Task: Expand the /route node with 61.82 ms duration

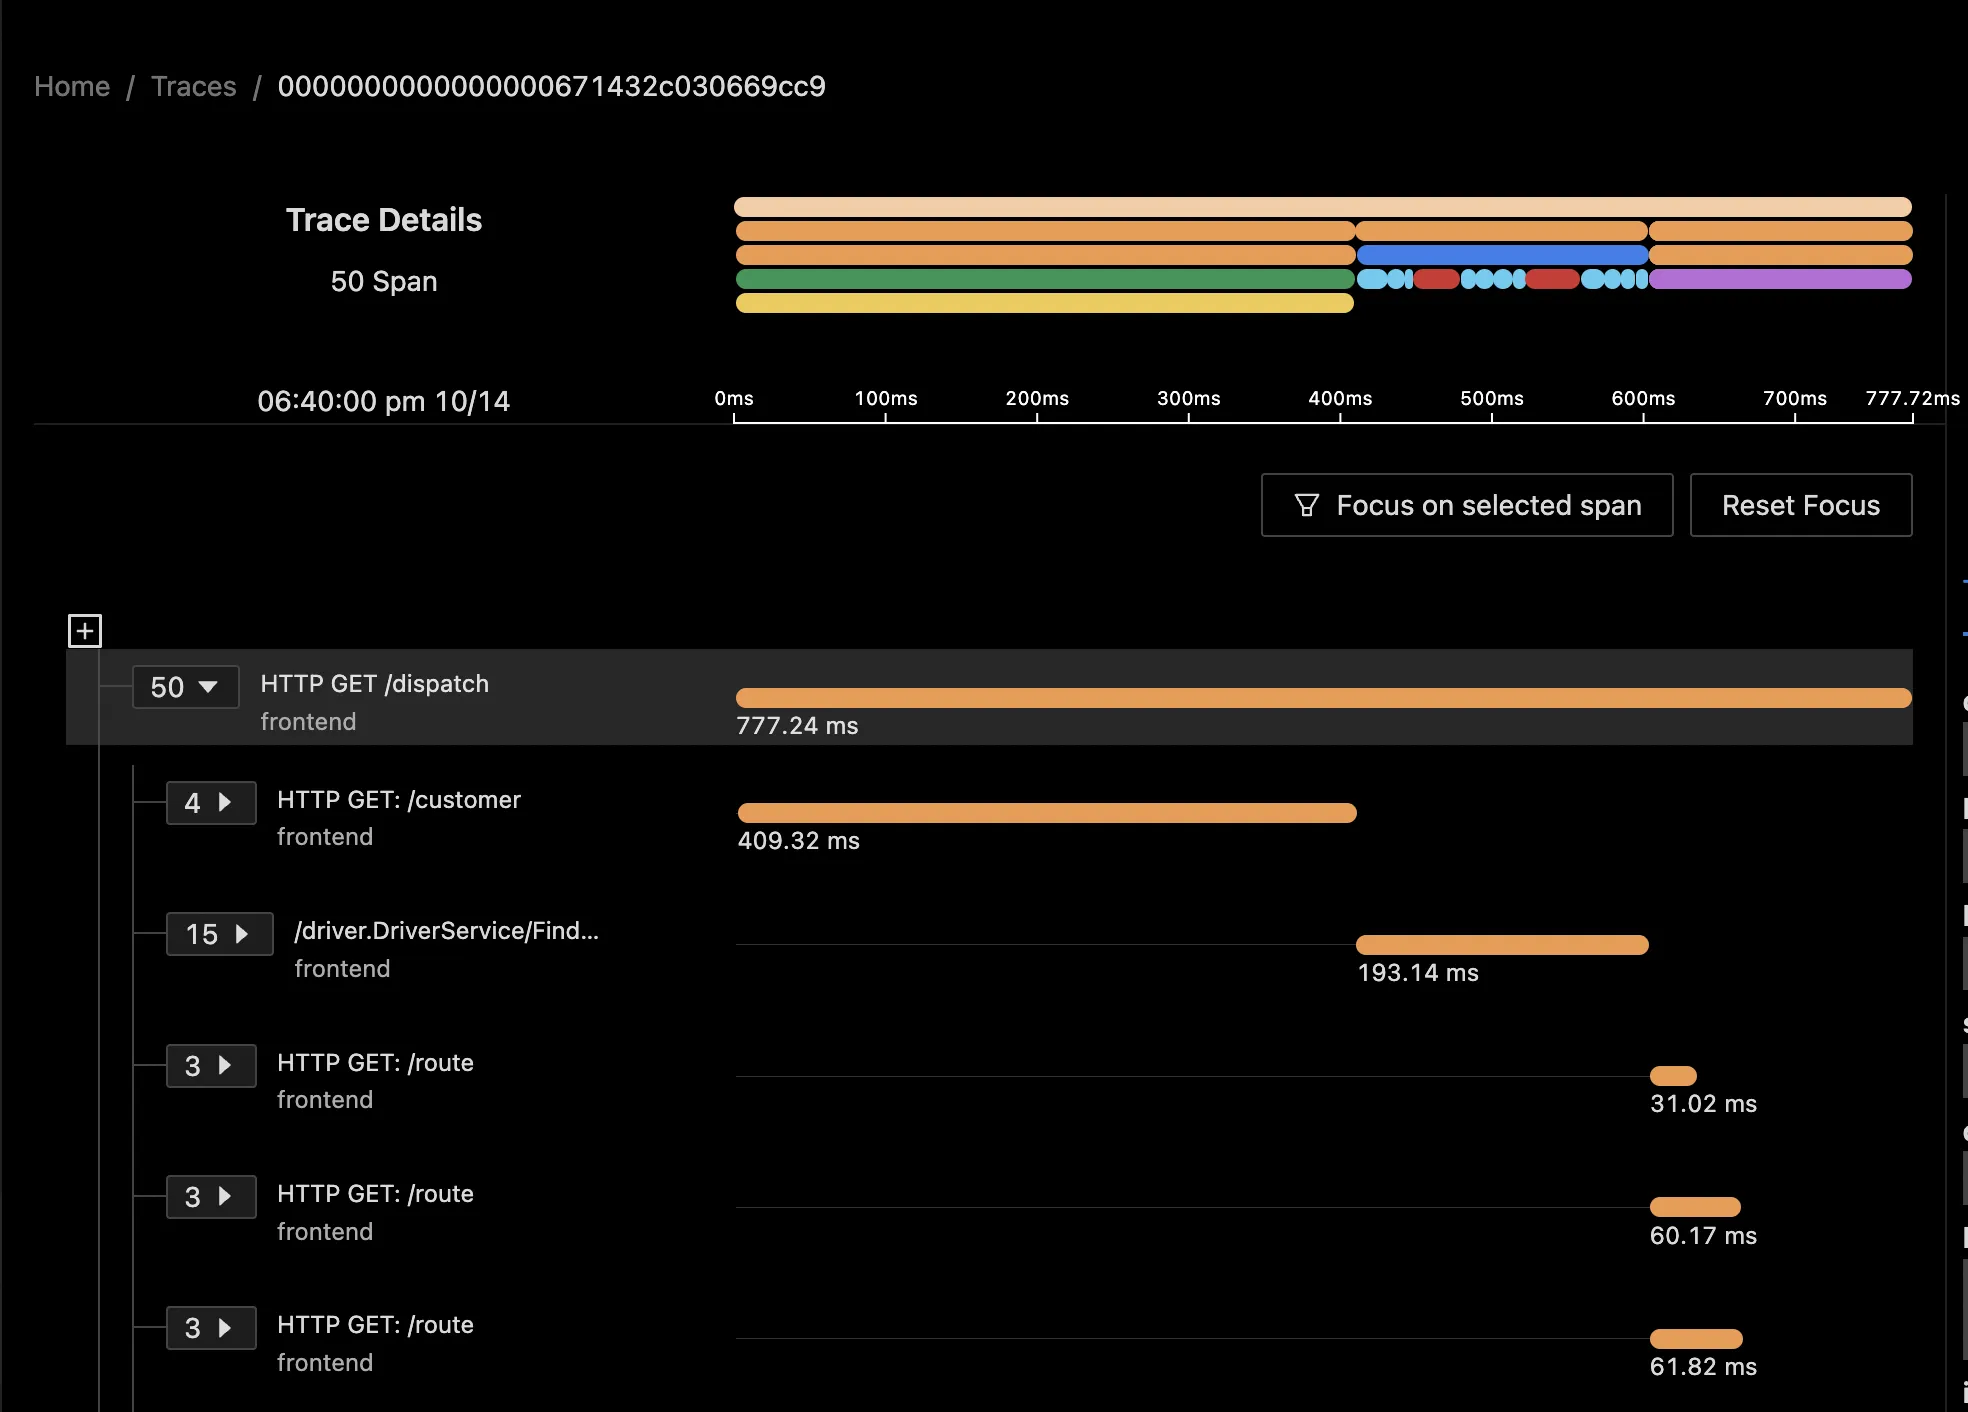Action: (x=211, y=1328)
